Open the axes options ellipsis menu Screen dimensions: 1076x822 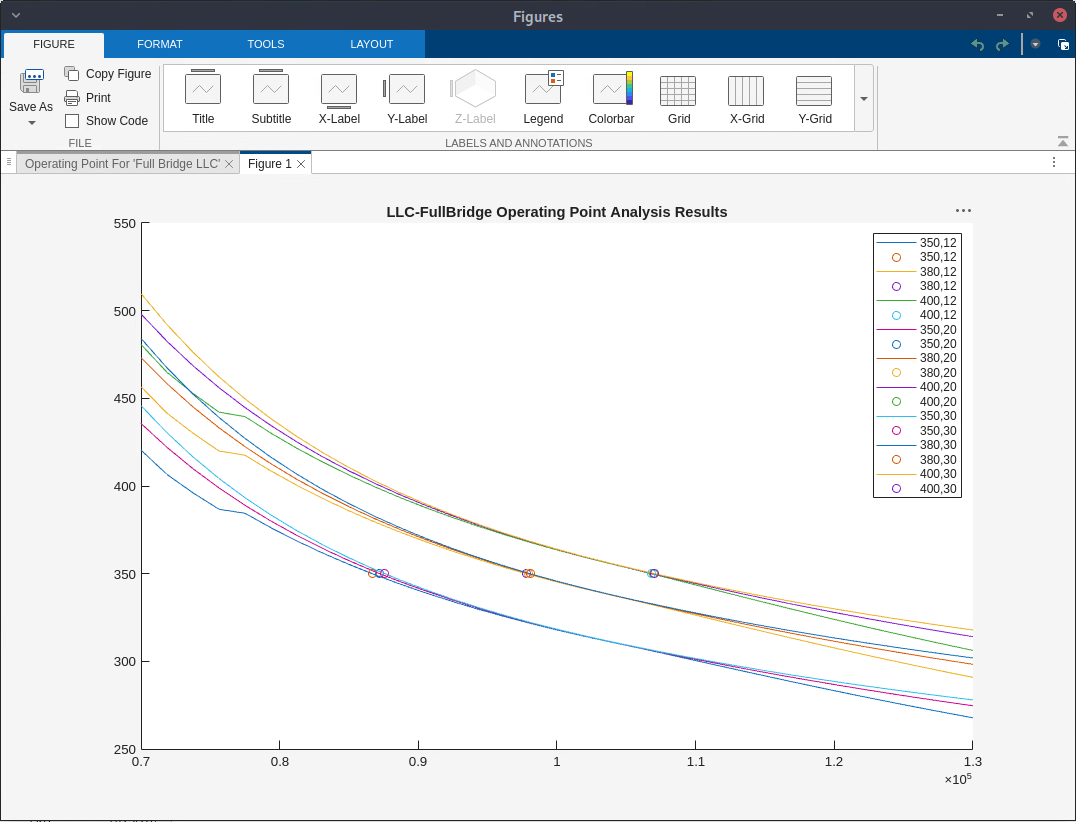point(963,210)
